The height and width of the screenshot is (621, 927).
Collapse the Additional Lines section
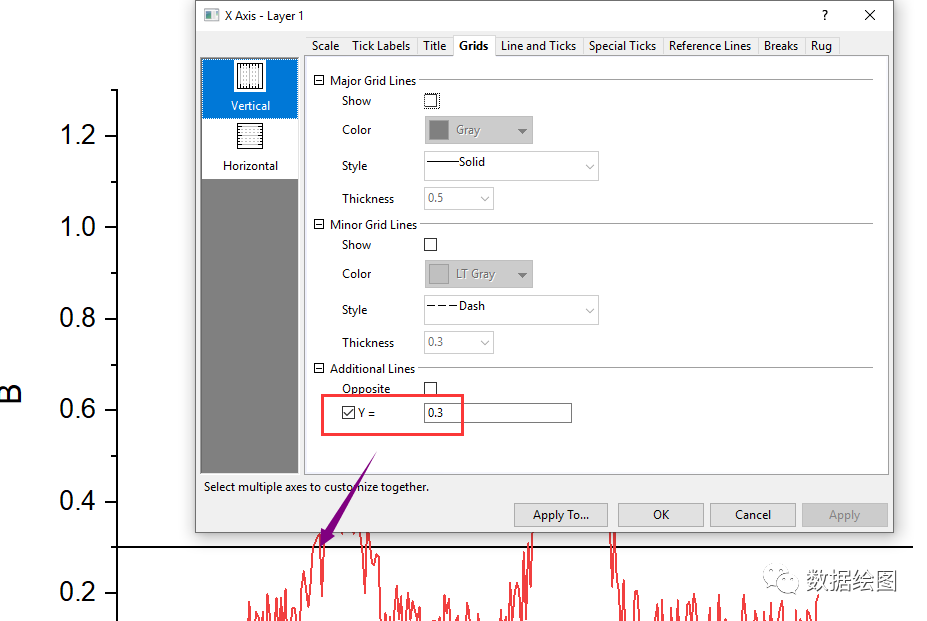319,368
